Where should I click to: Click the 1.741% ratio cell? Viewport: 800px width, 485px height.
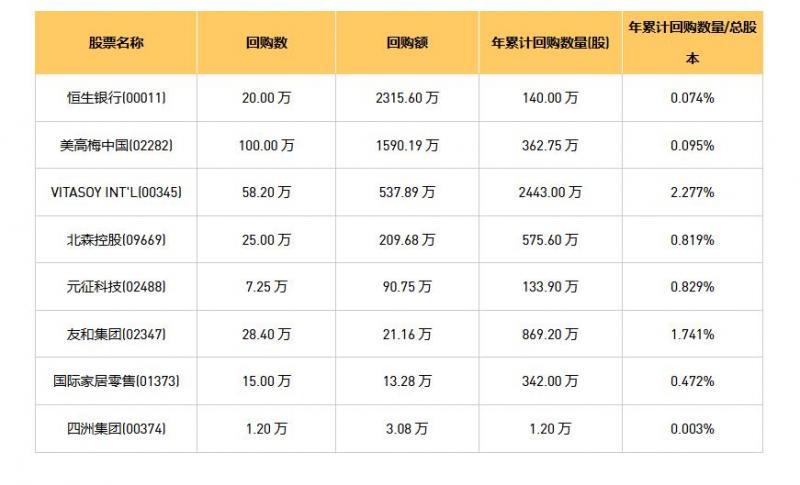pyautogui.click(x=692, y=334)
